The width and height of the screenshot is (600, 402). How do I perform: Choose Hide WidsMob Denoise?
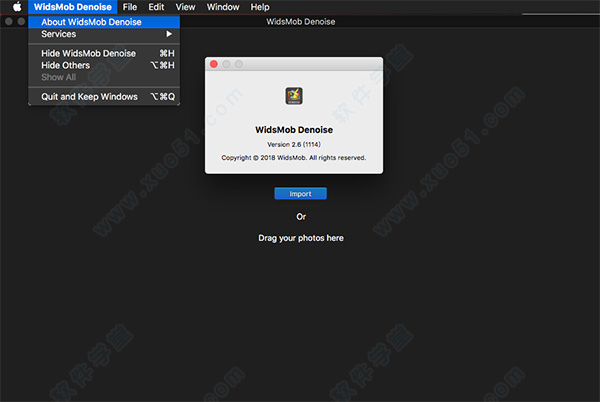coord(104,53)
